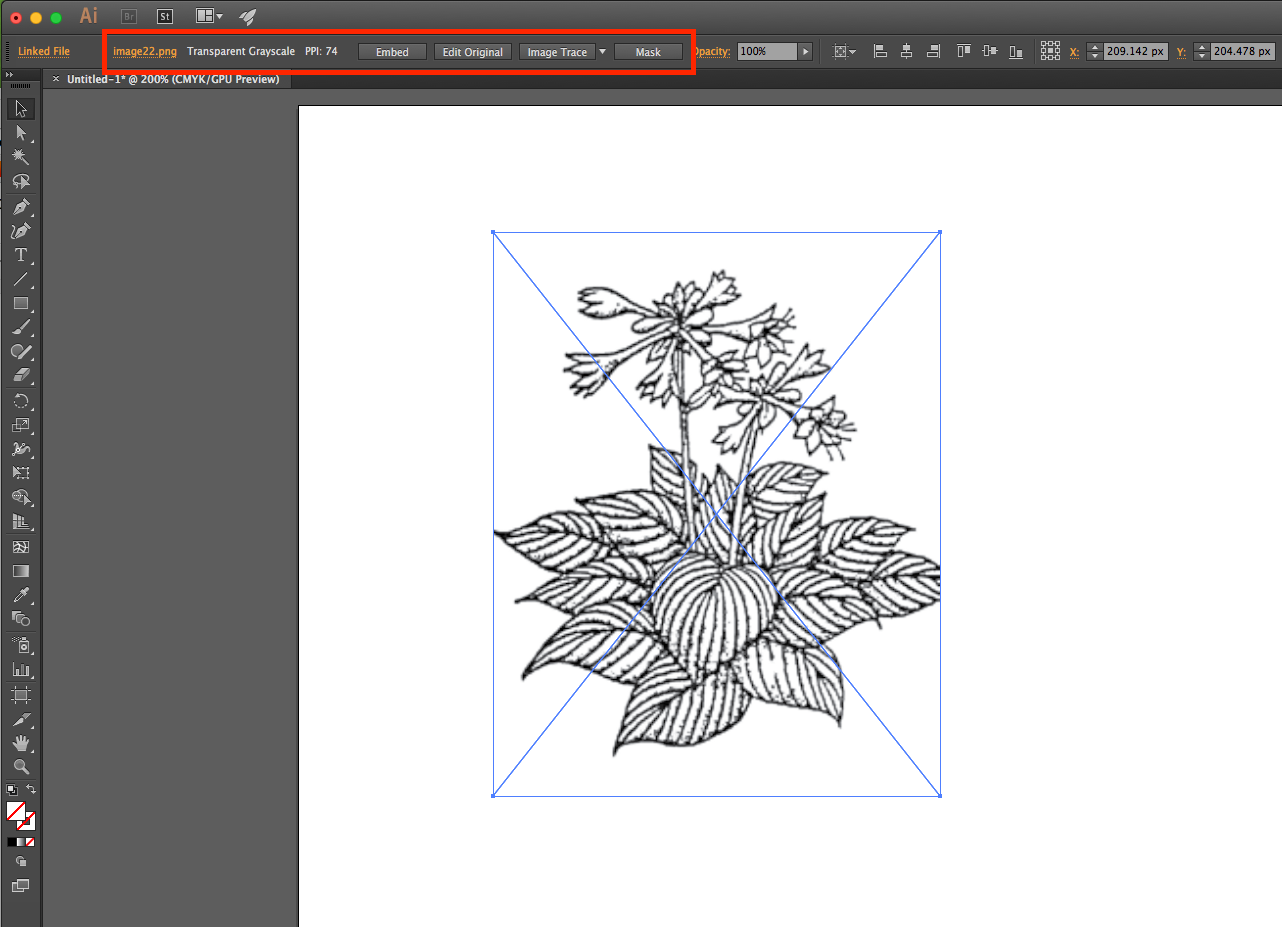The width and height of the screenshot is (1282, 927).
Task: Select the Pen tool
Action: [x=20, y=206]
